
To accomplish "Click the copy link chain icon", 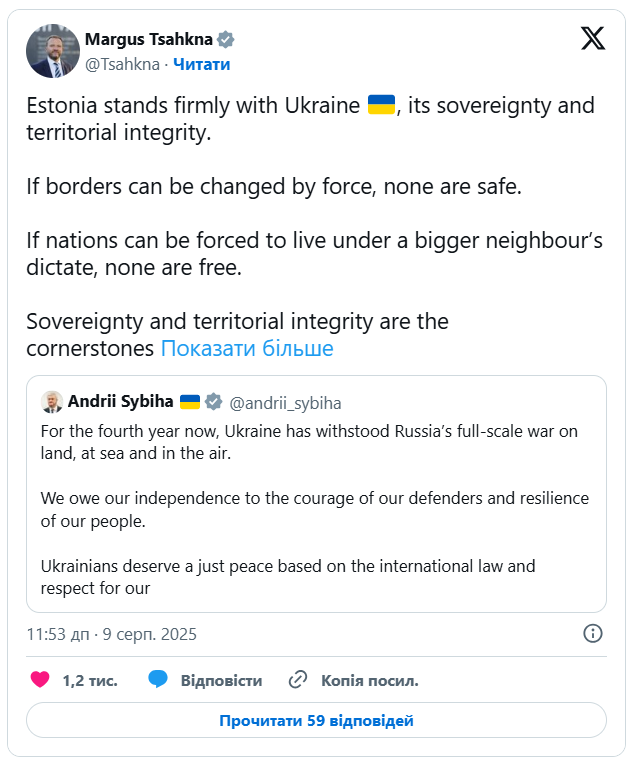I will point(297,680).
